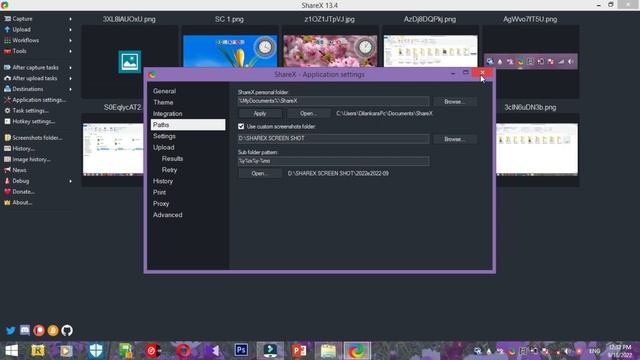640x360 pixels.
Task: Open the ShareX personal folder
Action: pyautogui.click(x=309, y=113)
